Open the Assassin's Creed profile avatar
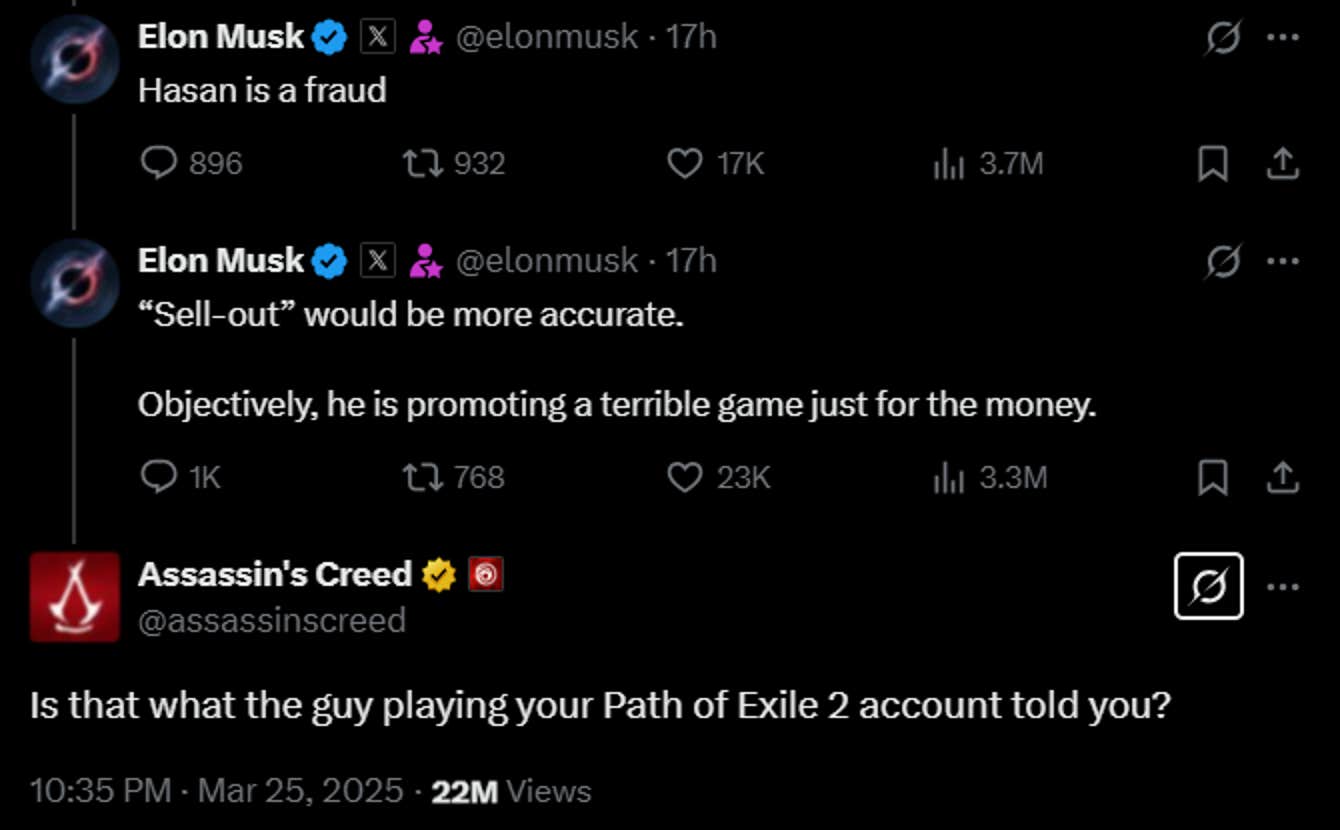This screenshot has width=1340, height=830. click(75, 597)
